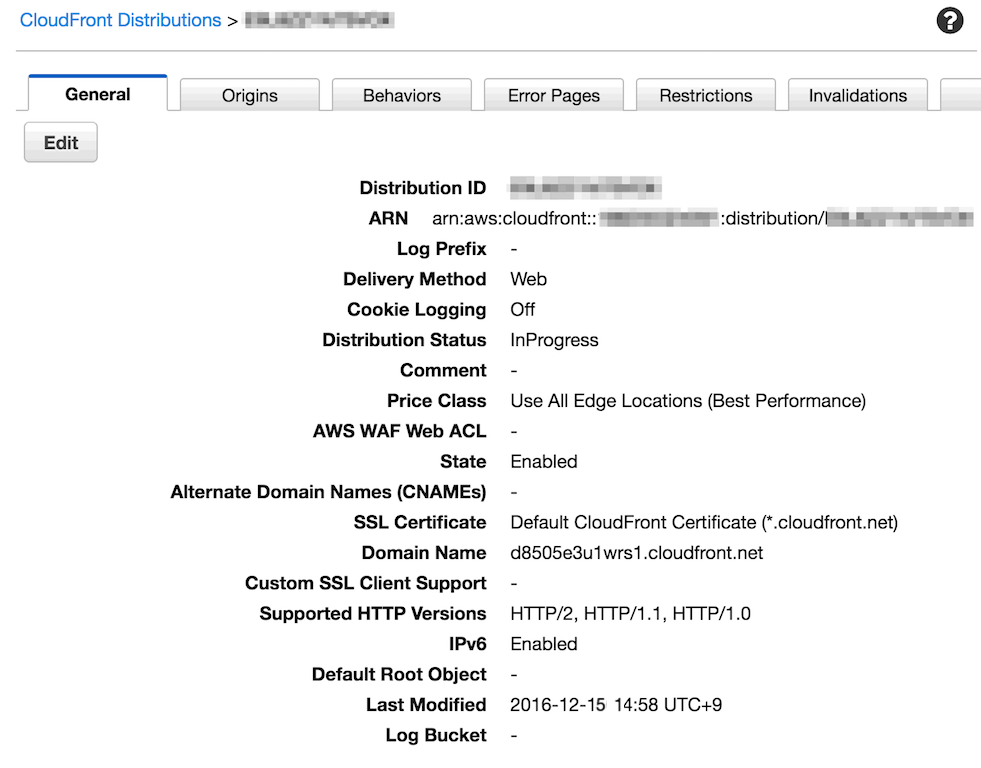981x768 pixels.
Task: Open the help question mark icon
Action: tap(949, 21)
